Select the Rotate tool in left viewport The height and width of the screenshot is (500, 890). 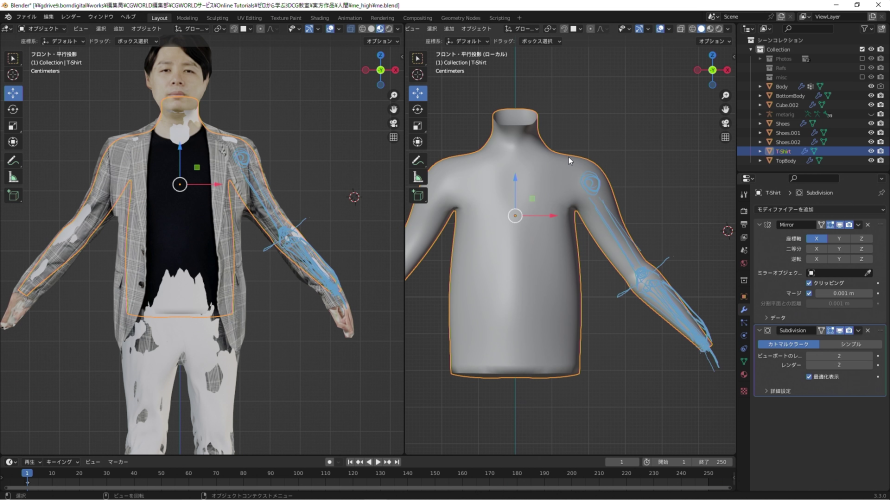coord(13,109)
